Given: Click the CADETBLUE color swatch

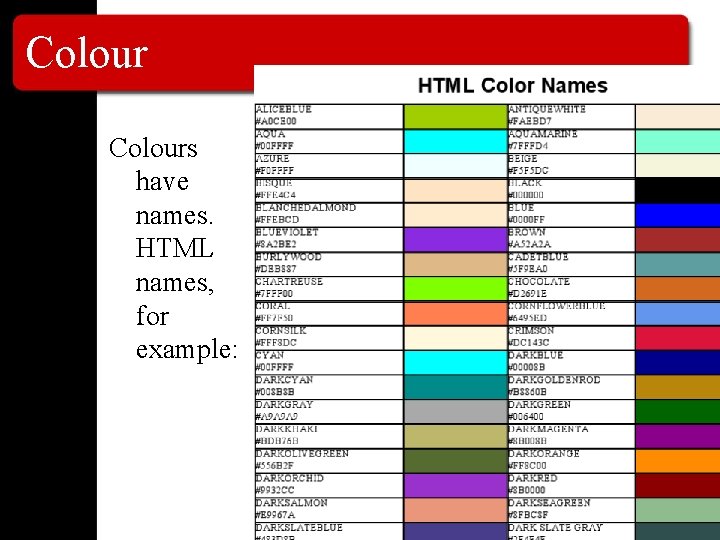Looking at the screenshot, I should 678,264.
